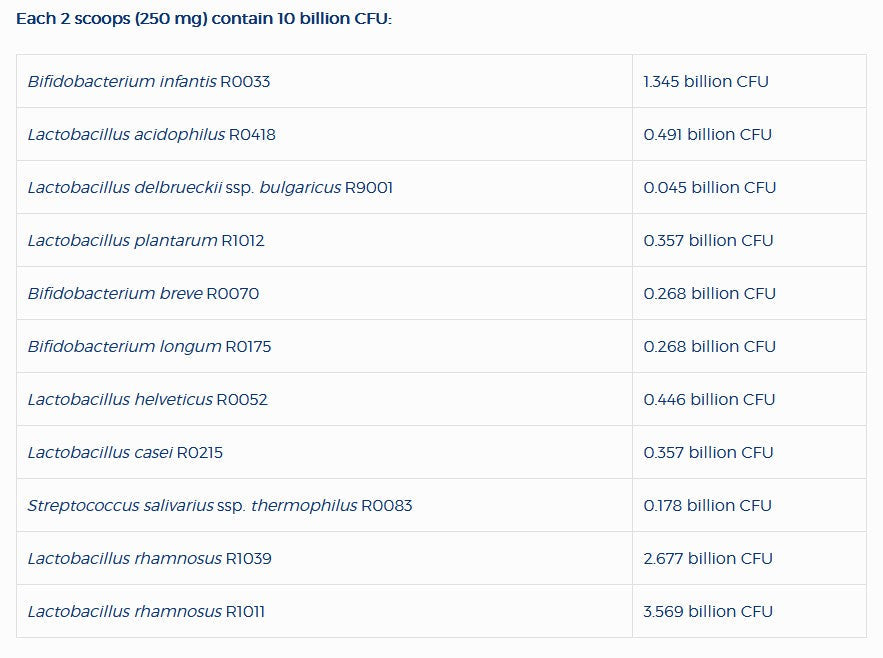Click the 1.345 billion CFU value
The height and width of the screenshot is (658, 883).
(x=706, y=82)
